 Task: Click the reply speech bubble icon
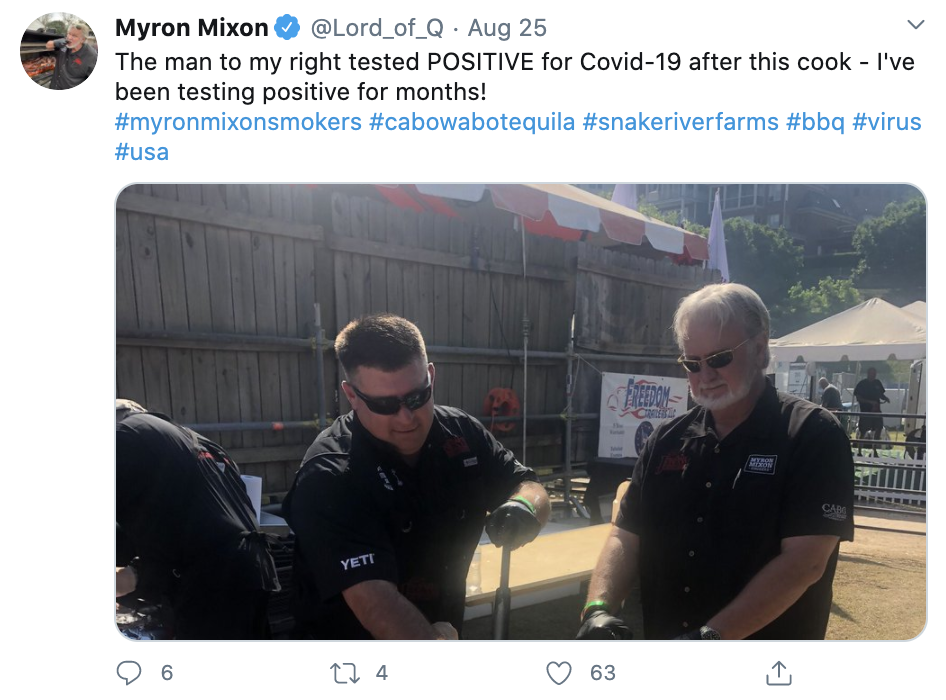(x=129, y=672)
